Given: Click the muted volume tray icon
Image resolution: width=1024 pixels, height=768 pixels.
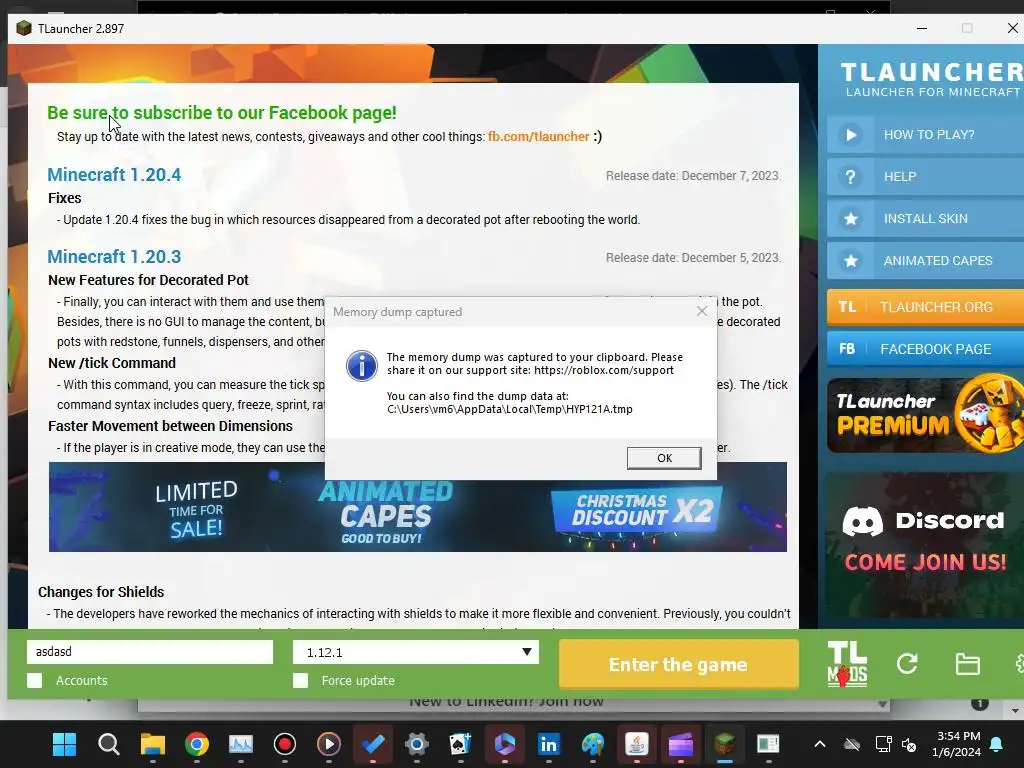Looking at the screenshot, I should tap(909, 744).
